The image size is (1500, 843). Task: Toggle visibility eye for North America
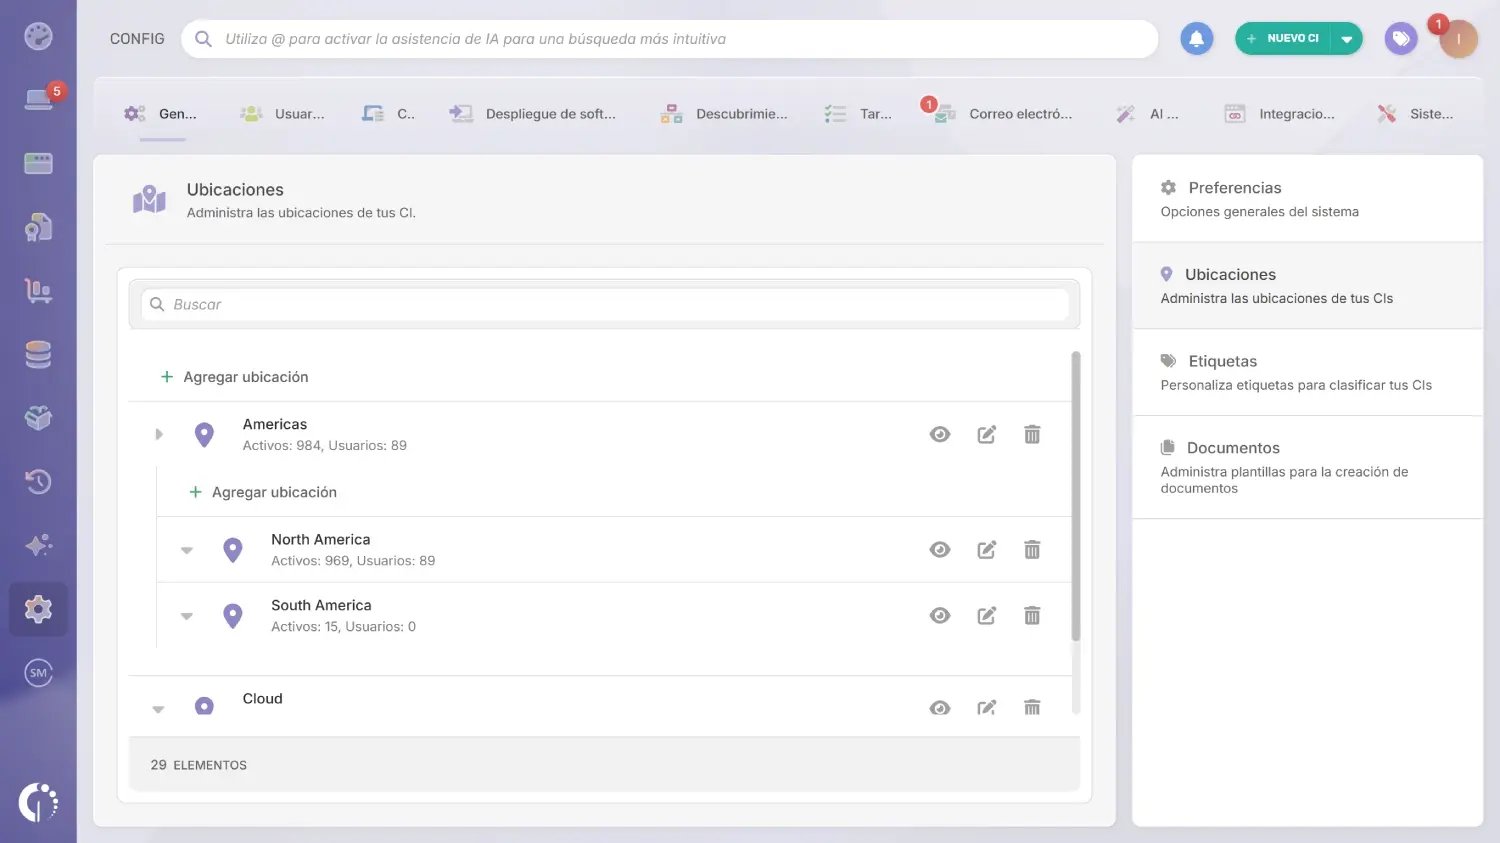point(940,550)
